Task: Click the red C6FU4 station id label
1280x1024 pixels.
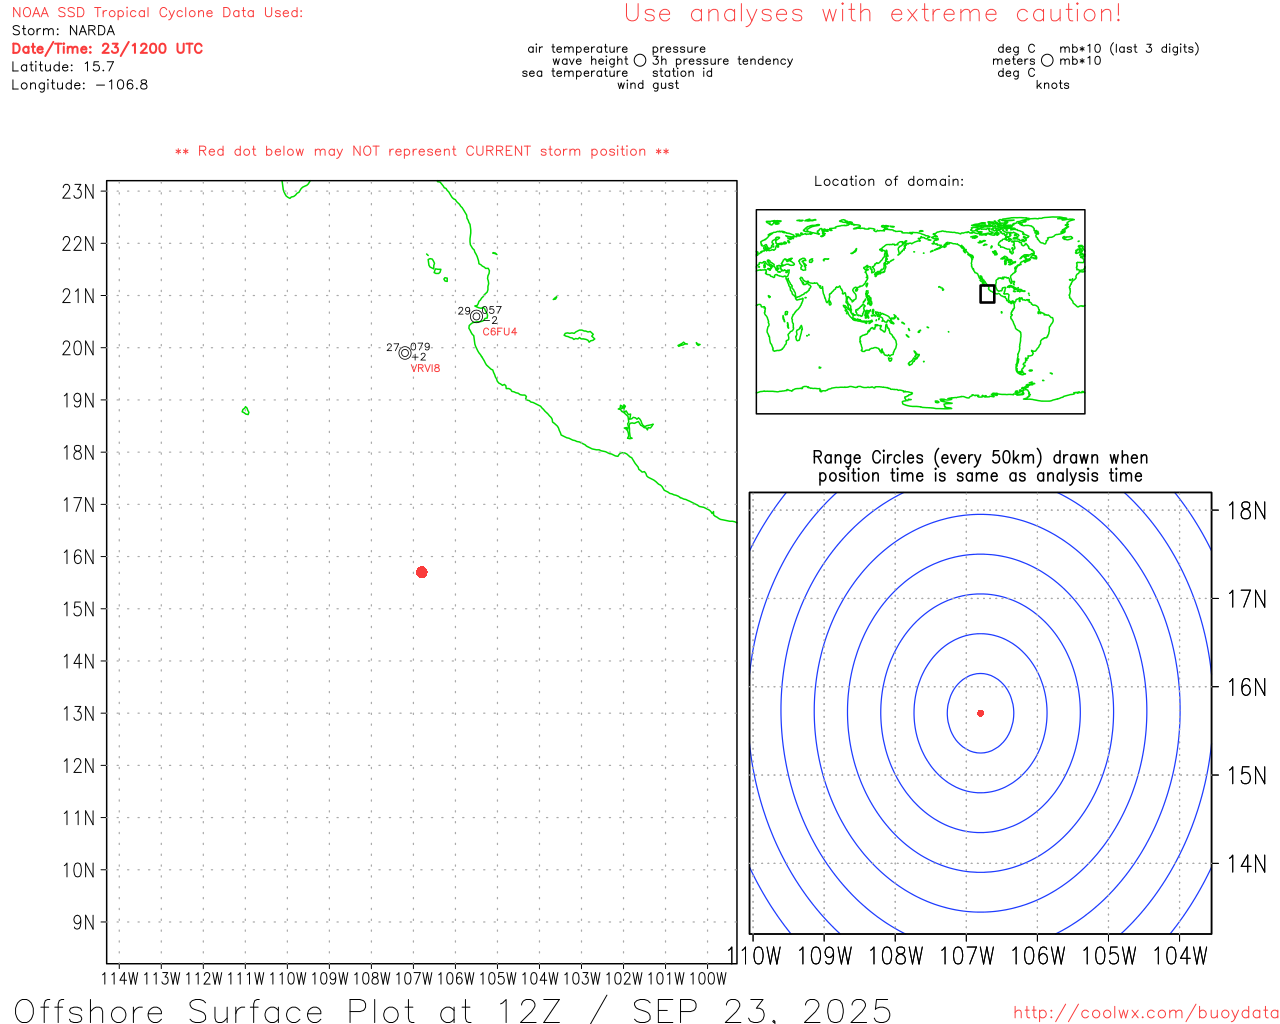Action: click(x=500, y=332)
